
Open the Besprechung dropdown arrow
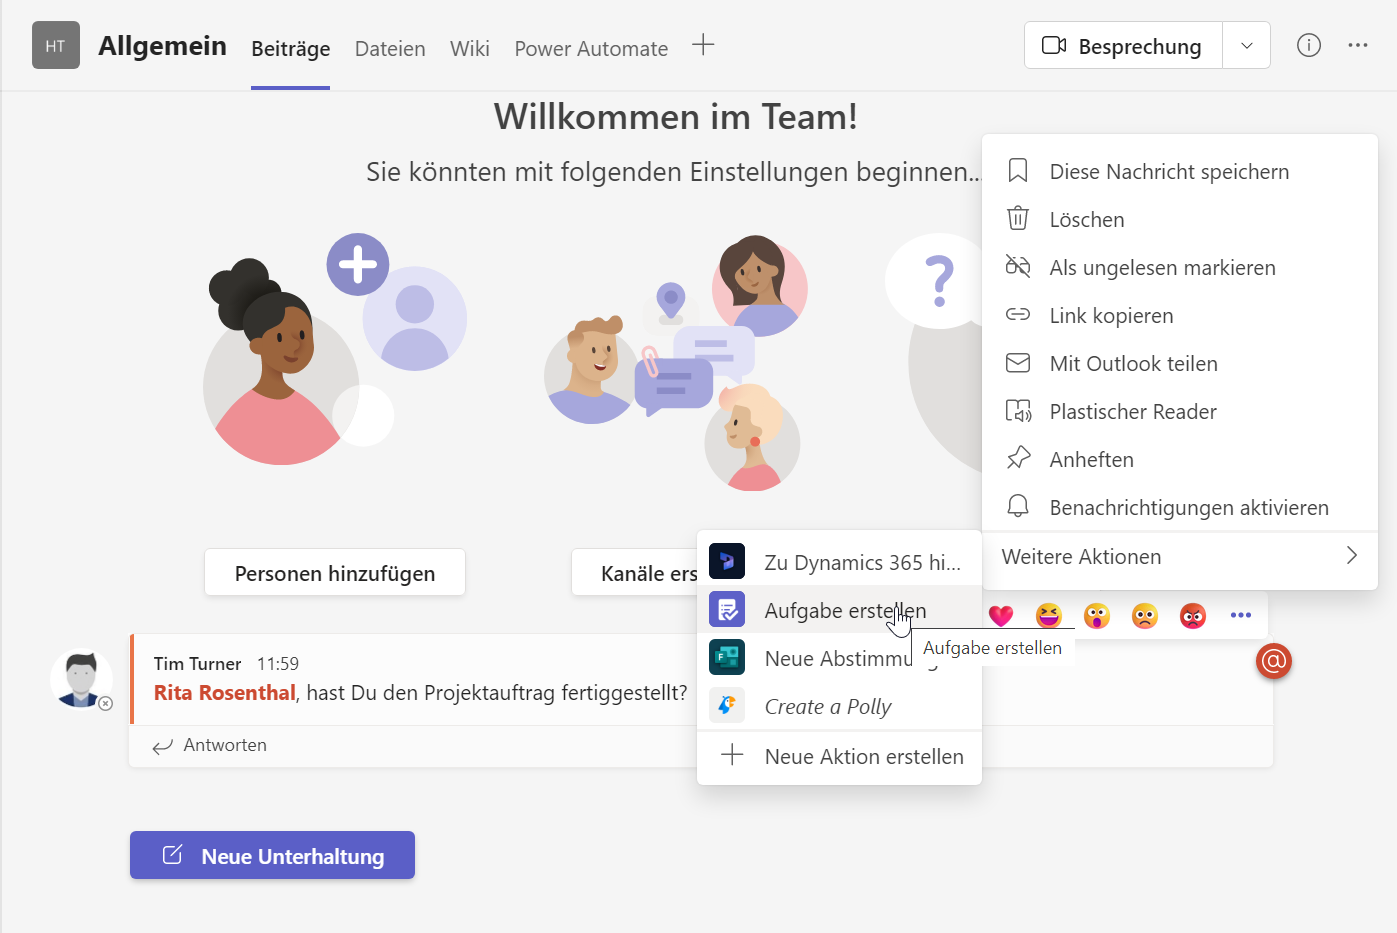(1247, 46)
